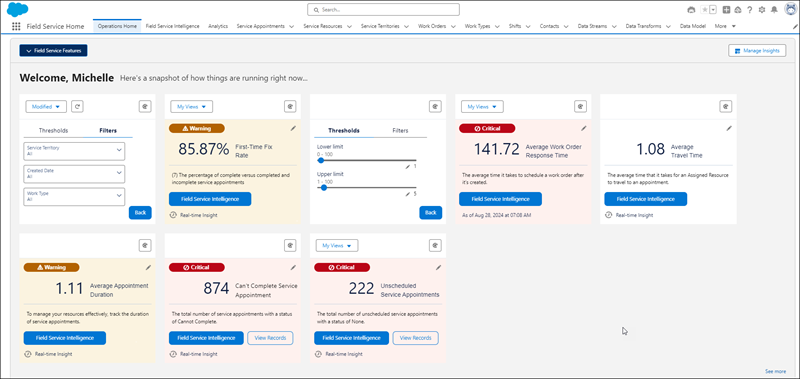Screen dimensions: 800x379
Task: Switch to Filters tab in the Lower limit card
Action: (x=400, y=131)
